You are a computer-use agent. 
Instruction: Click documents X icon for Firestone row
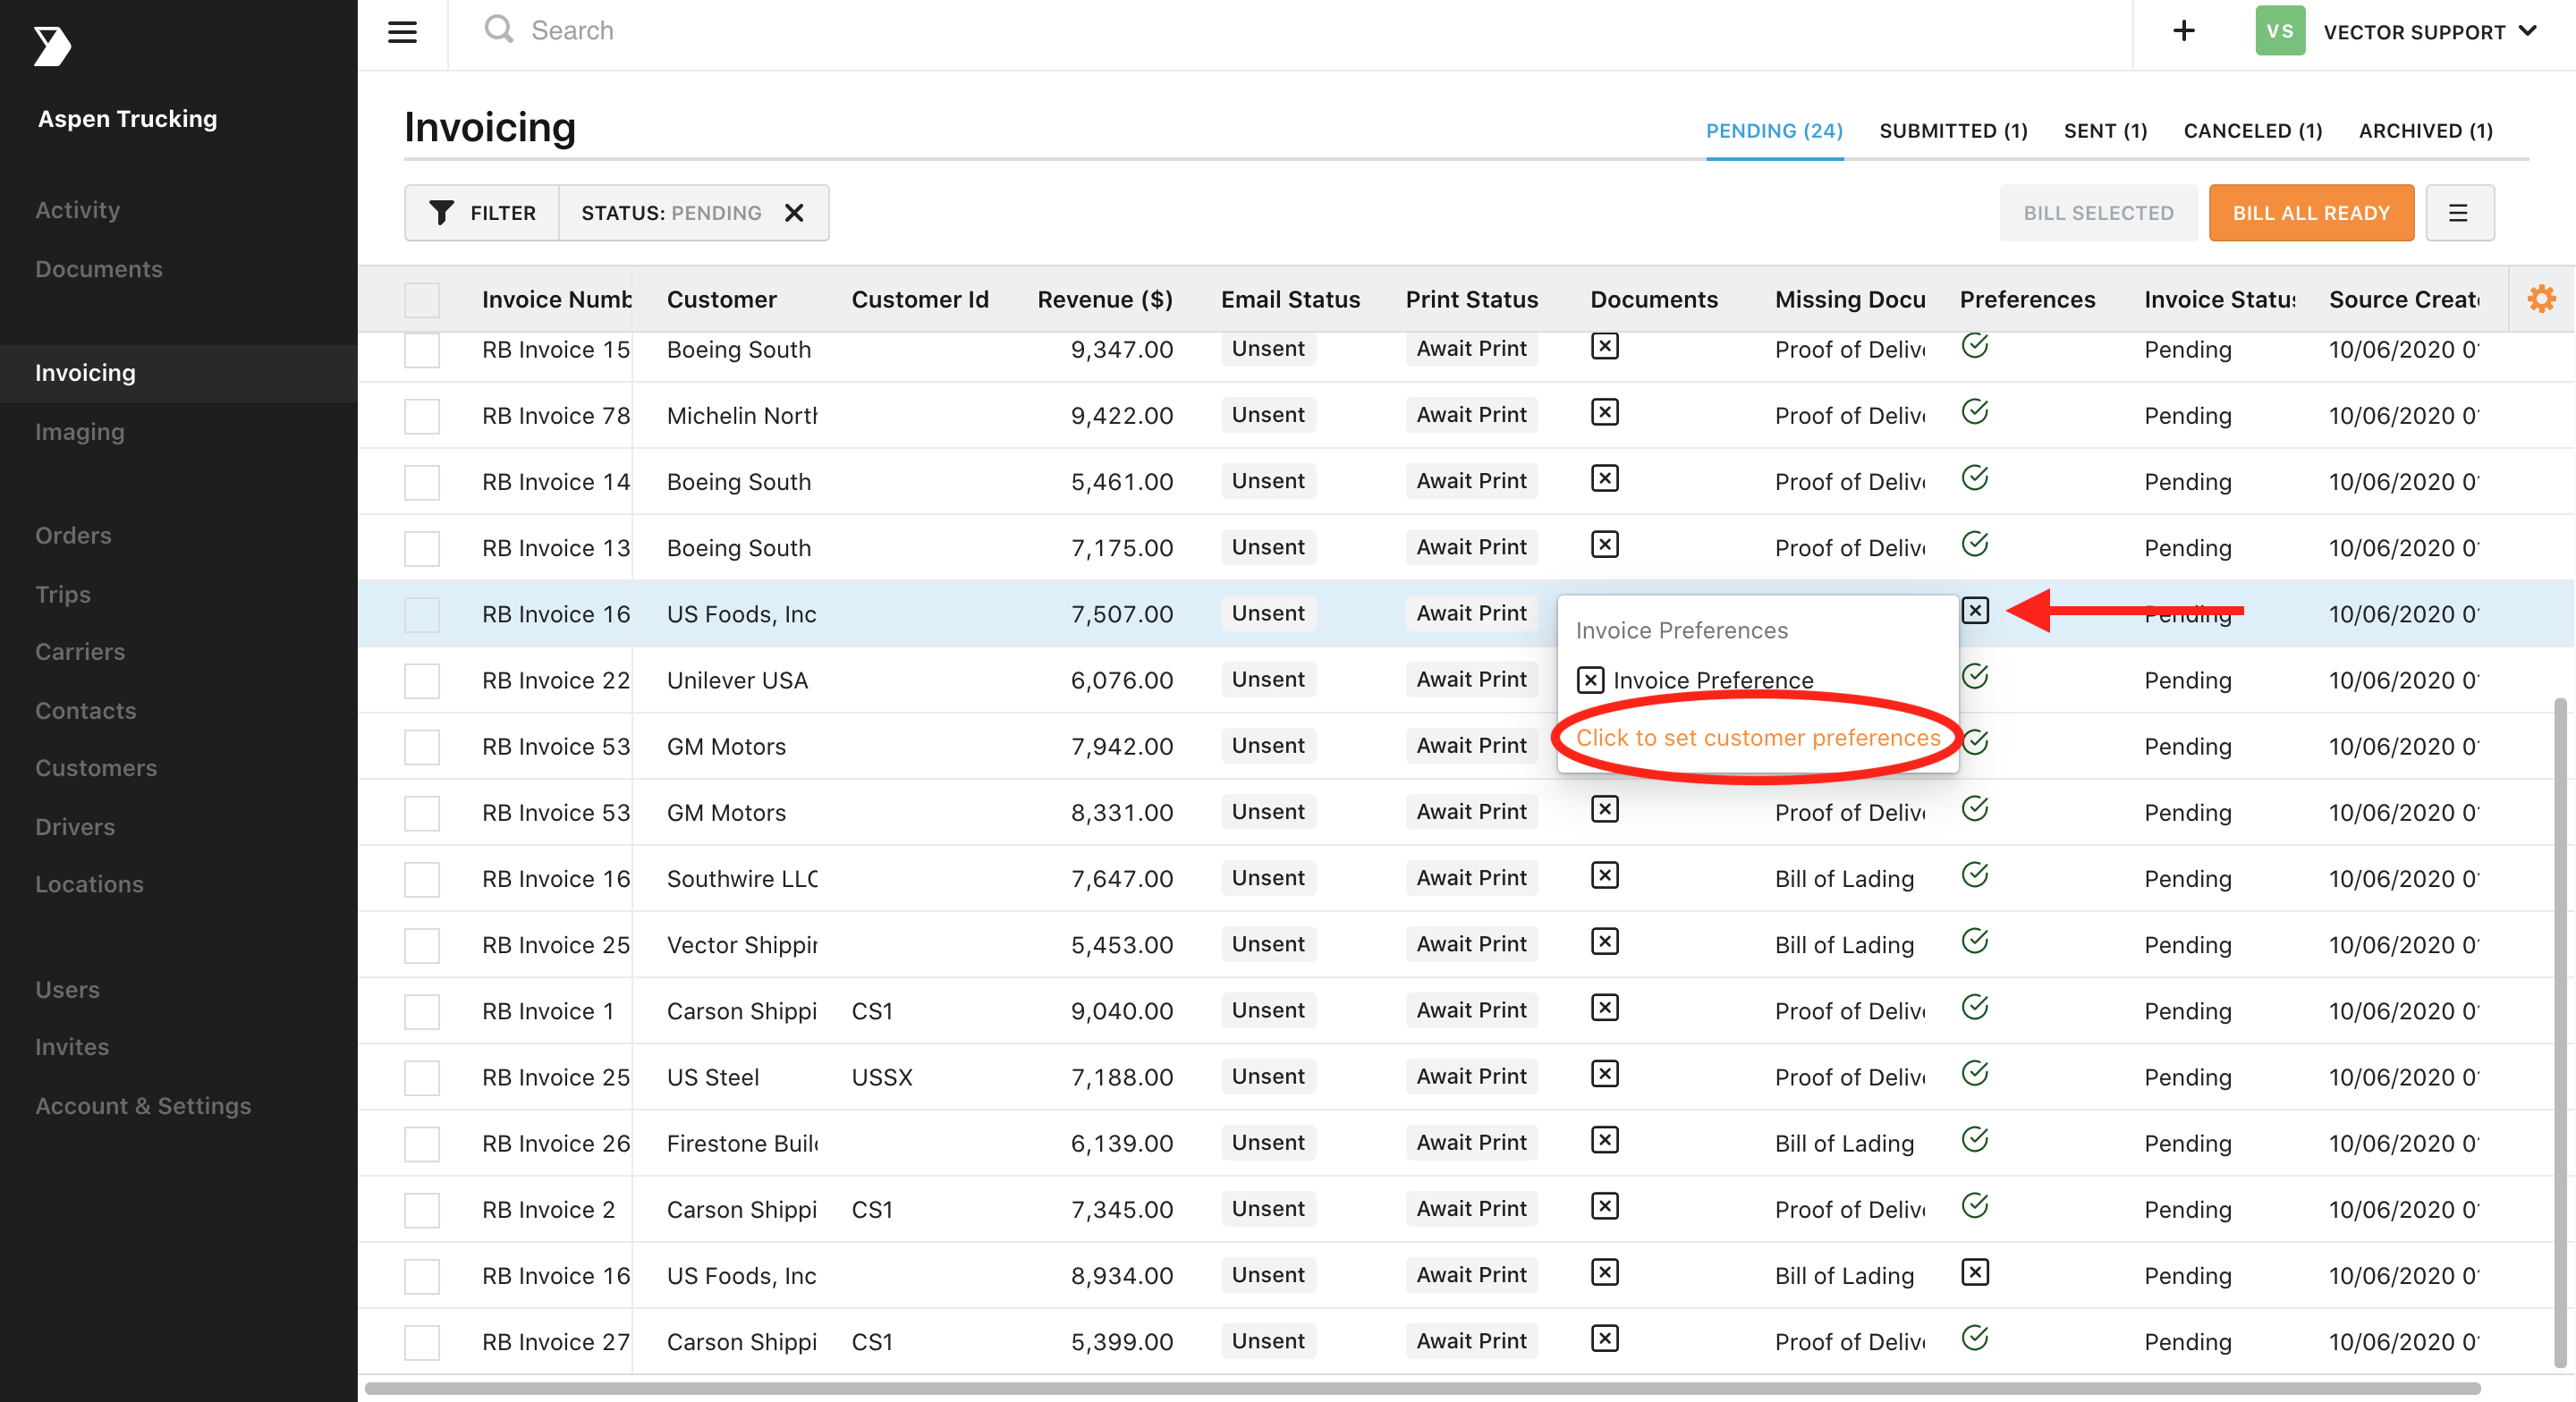tap(1605, 1141)
